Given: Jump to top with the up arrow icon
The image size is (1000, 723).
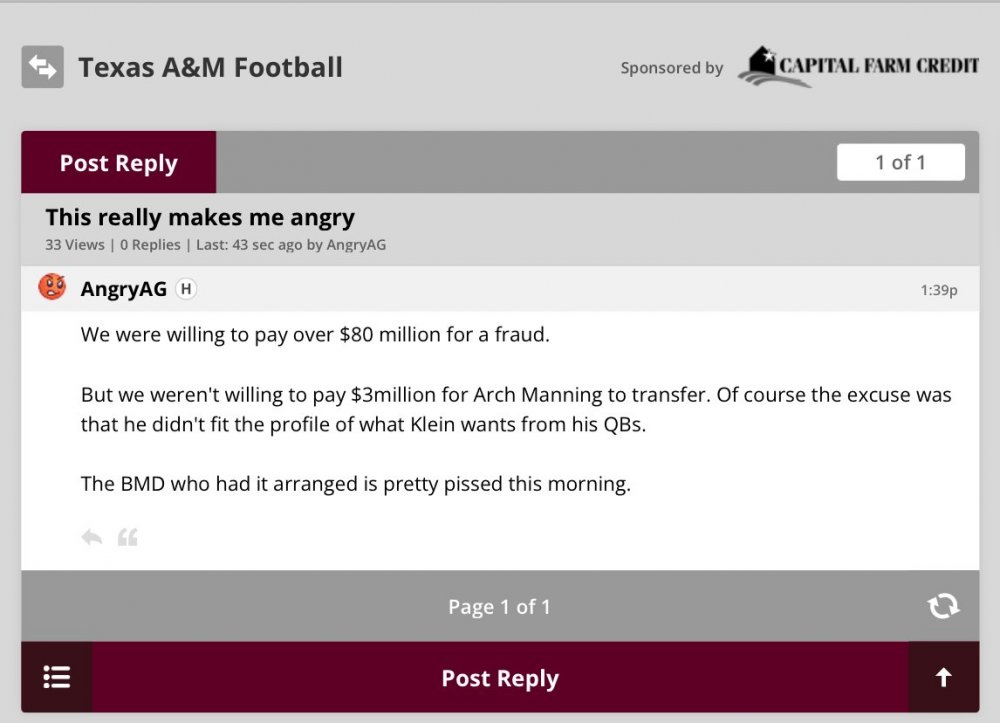Looking at the screenshot, I should point(943,677).
